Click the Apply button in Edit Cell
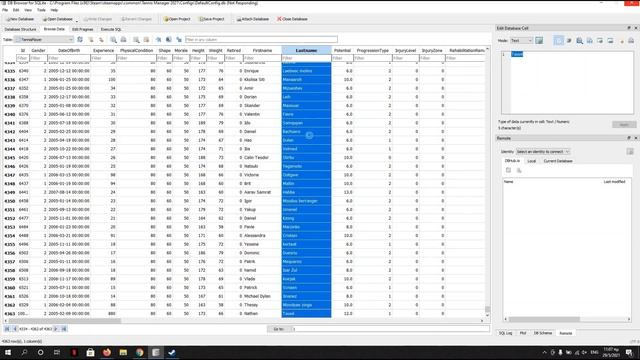 (x=624, y=125)
